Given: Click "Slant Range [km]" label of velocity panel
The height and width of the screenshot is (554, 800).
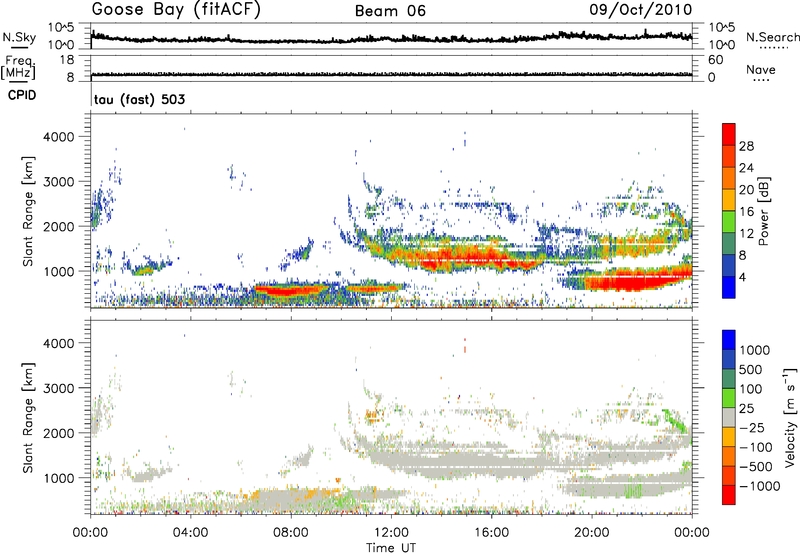Looking at the screenshot, I should coord(28,418).
